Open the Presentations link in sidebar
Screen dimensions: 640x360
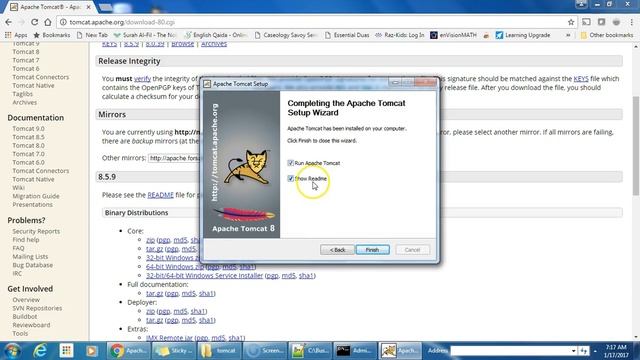point(32,204)
